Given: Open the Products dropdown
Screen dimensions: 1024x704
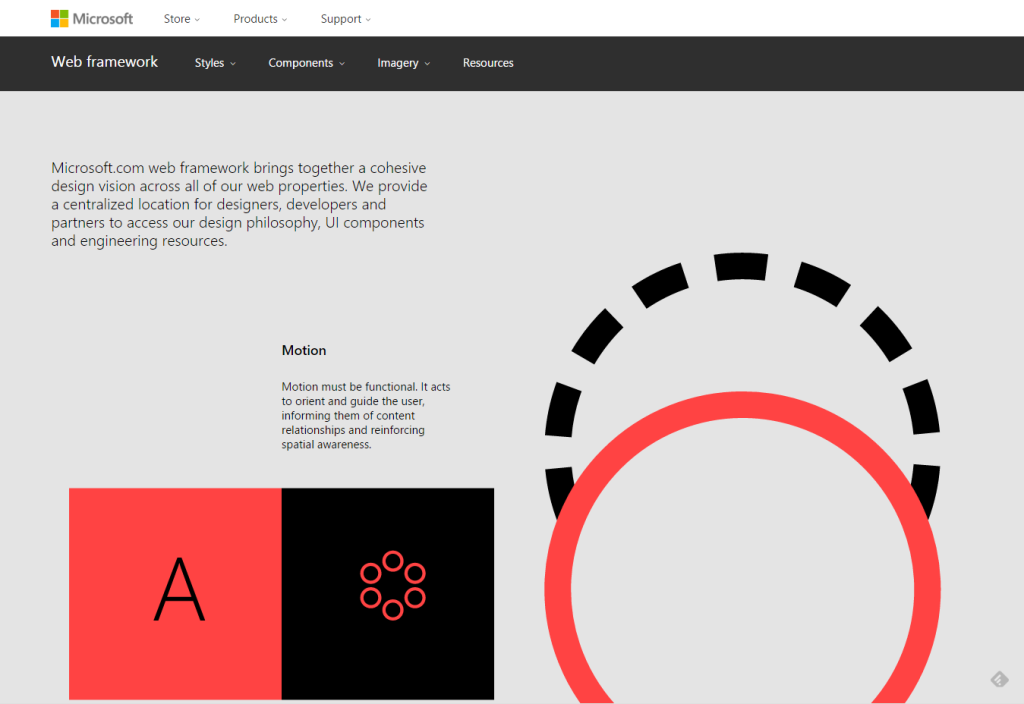Looking at the screenshot, I should coord(259,18).
